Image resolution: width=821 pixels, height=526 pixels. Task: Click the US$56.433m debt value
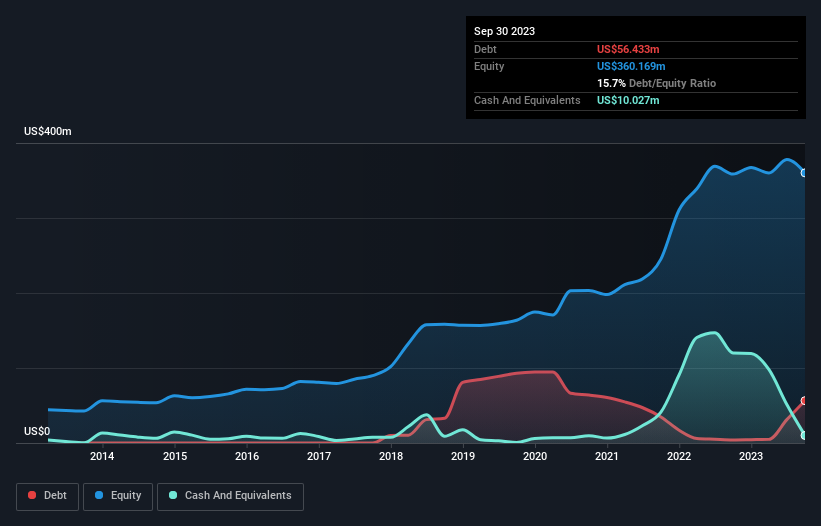point(628,49)
